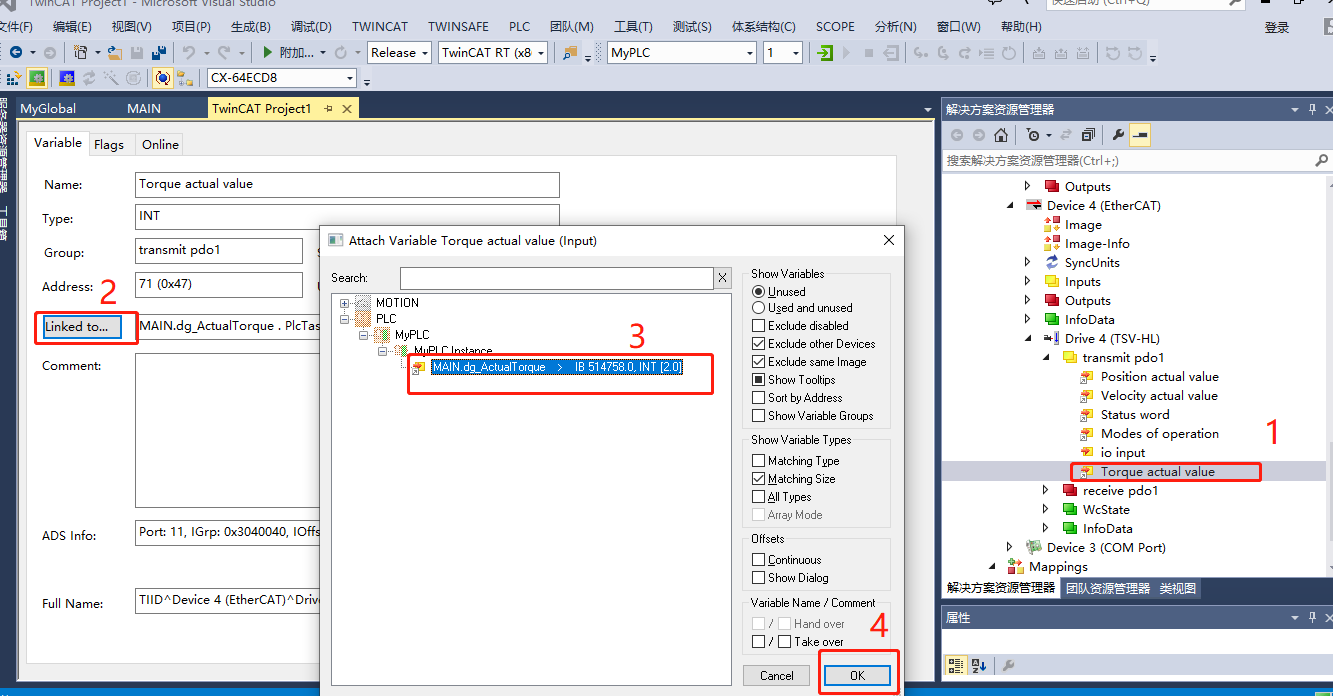
Task: Check the All Types checkbox
Action: pos(758,497)
